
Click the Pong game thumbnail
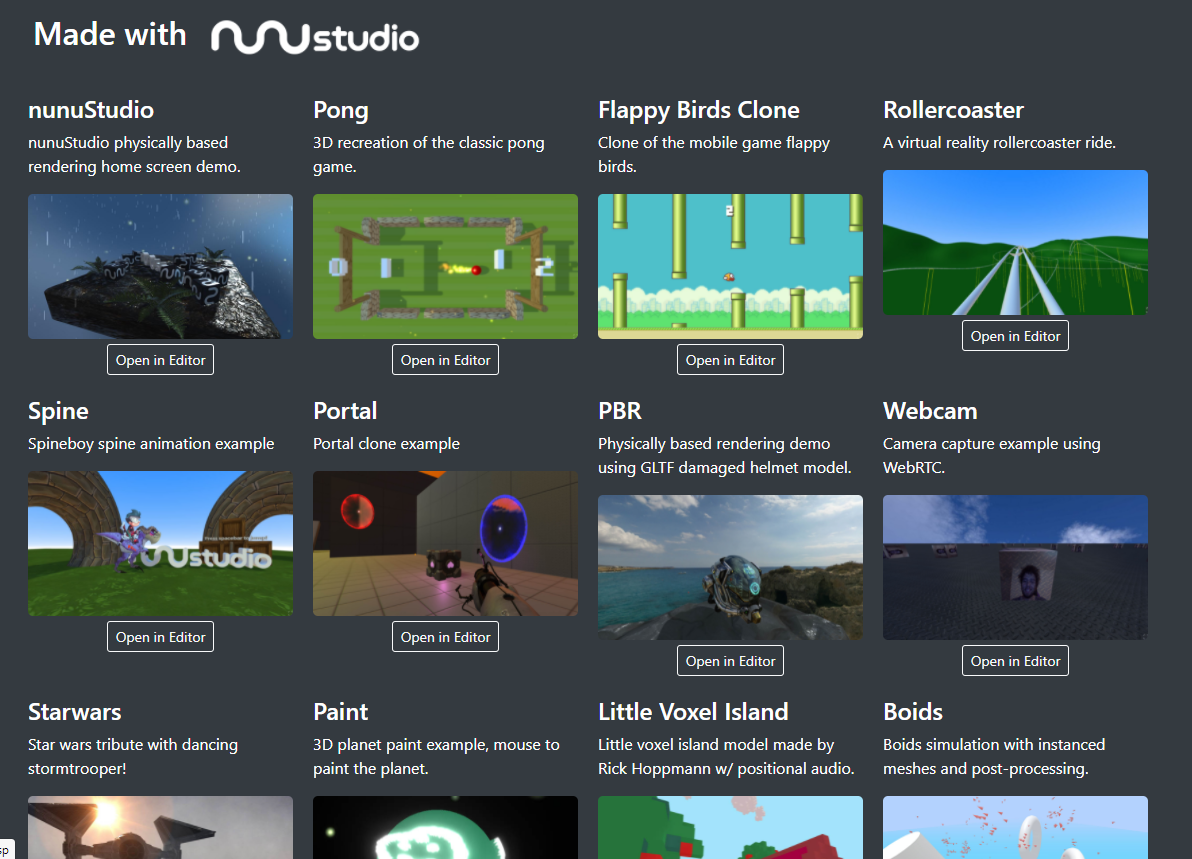click(x=445, y=266)
